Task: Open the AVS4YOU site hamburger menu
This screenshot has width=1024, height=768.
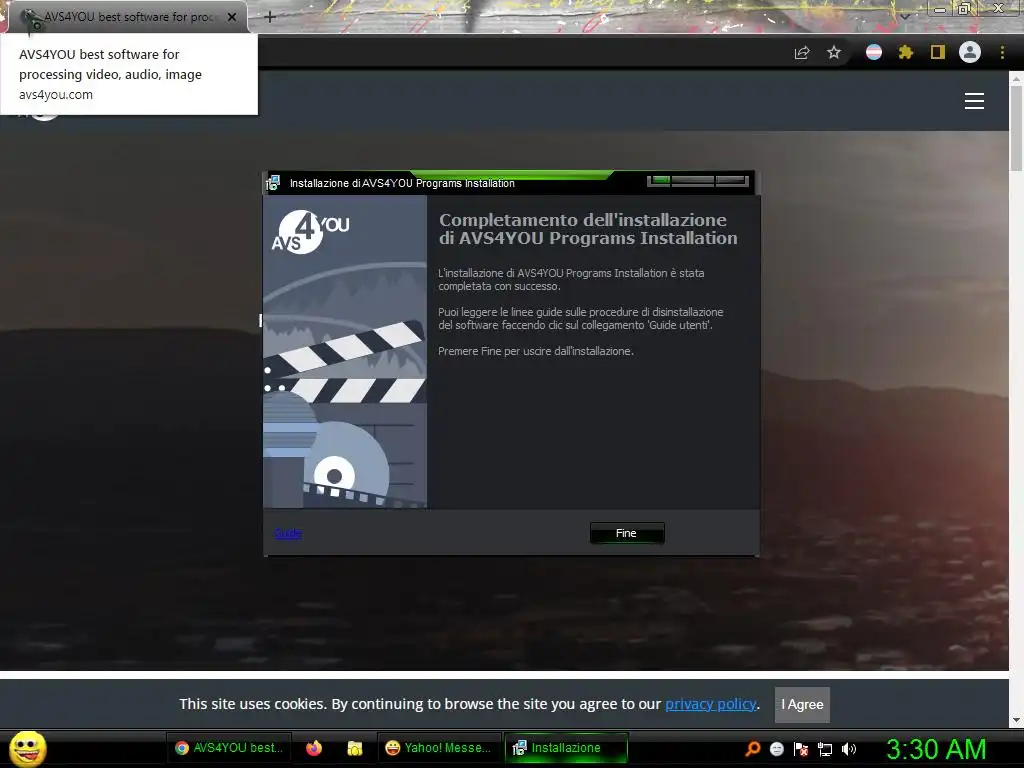Action: (974, 101)
